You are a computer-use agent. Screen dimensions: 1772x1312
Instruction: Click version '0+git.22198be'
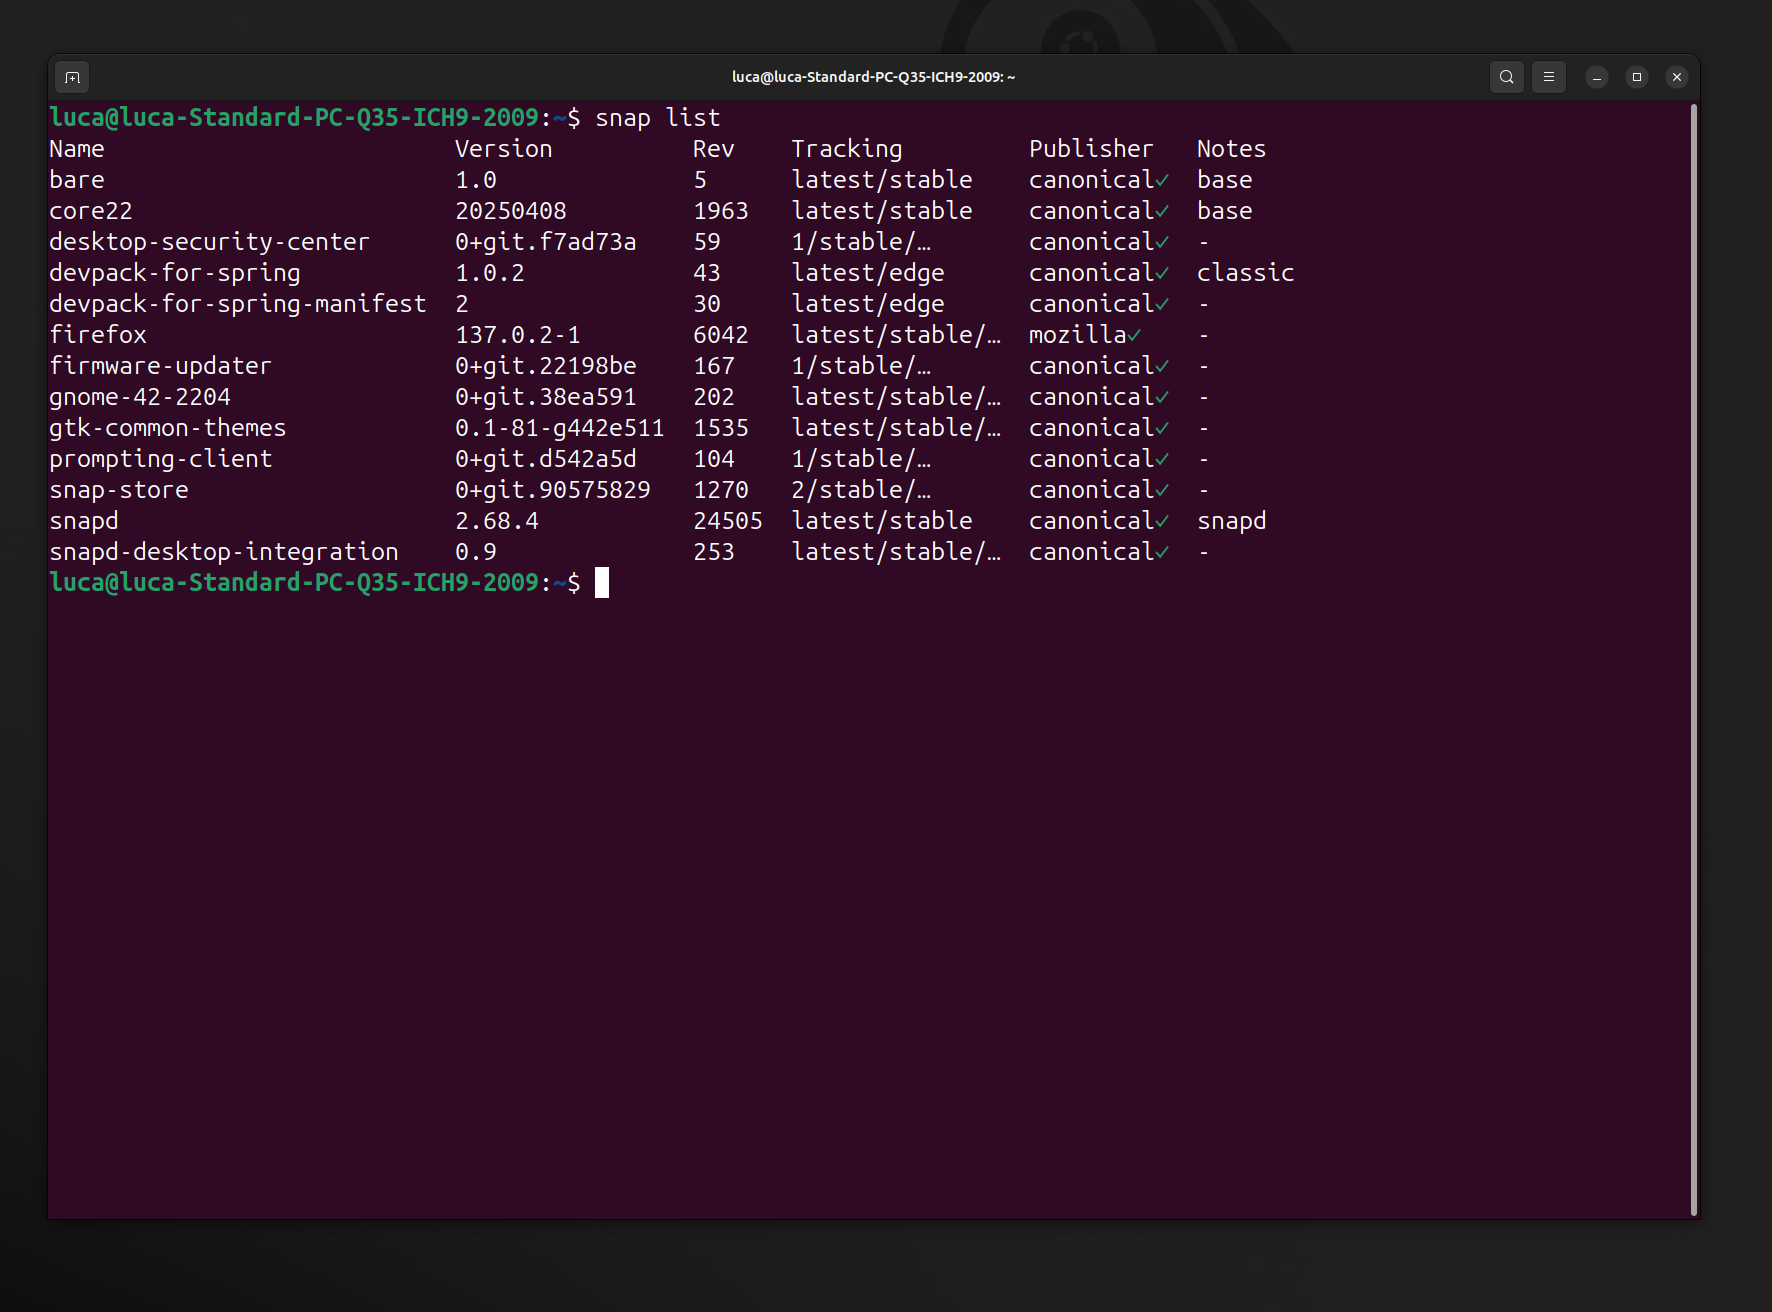pos(546,366)
